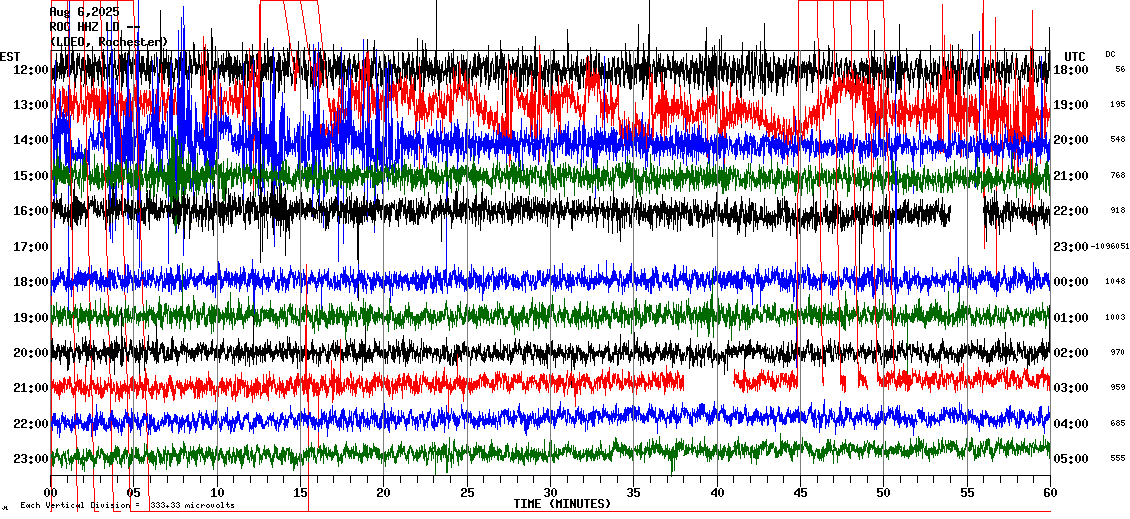The height and width of the screenshot is (519, 1130).
Task: Click the data gap in the 21:00 red trace
Action: click(x=708, y=381)
